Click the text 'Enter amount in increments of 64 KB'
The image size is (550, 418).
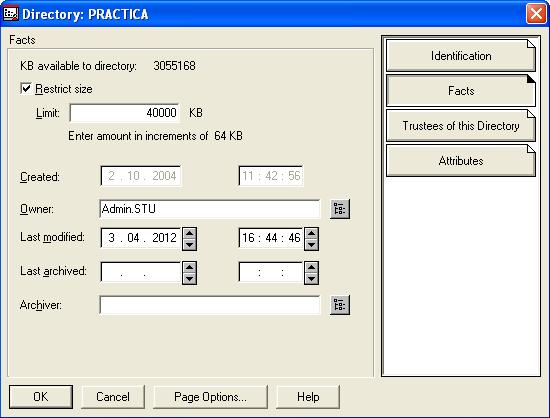155,136
